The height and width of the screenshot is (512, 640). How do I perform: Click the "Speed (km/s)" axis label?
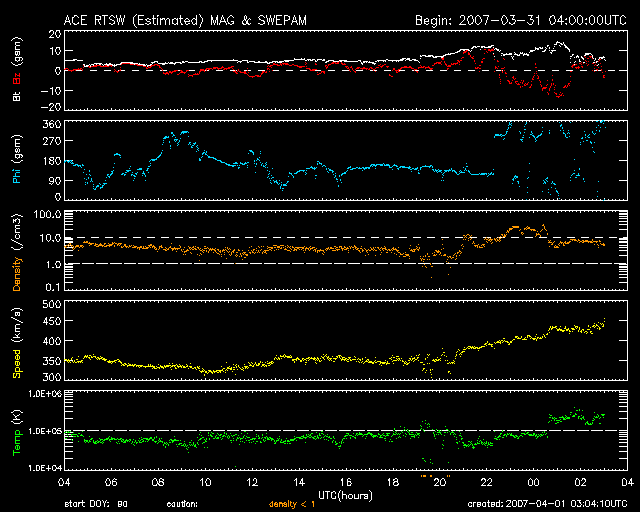tap(17, 343)
